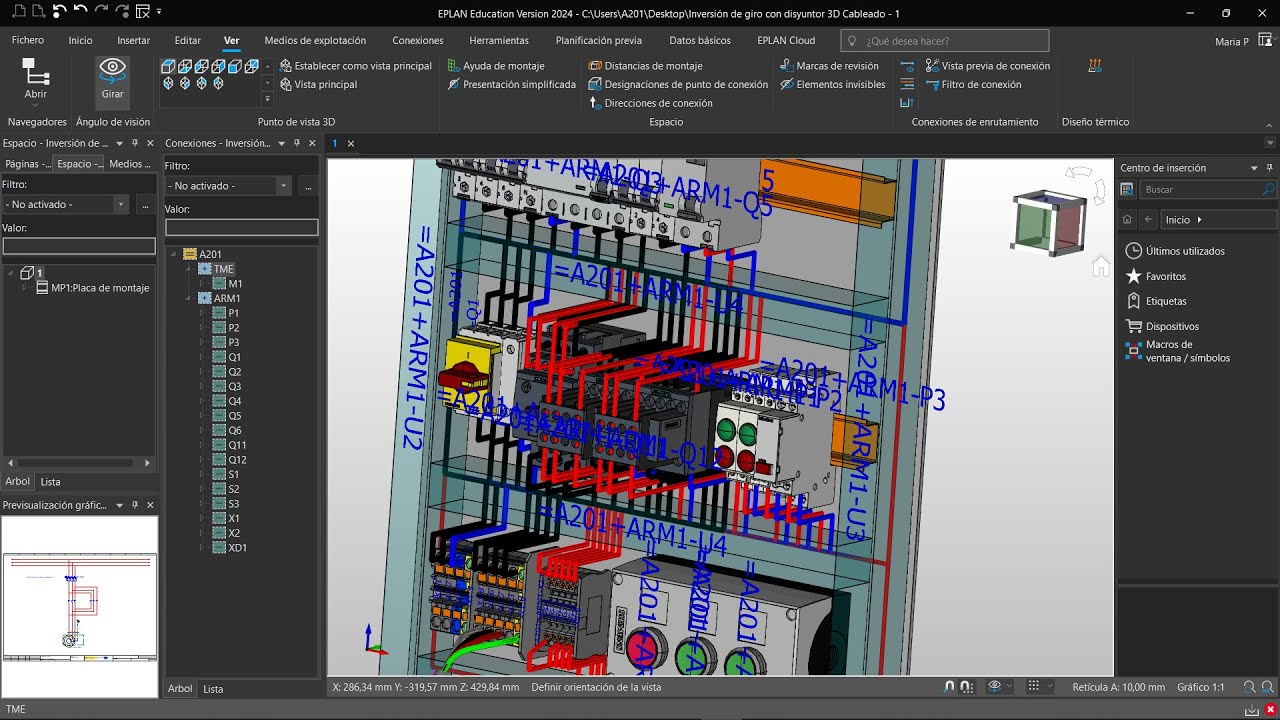The height and width of the screenshot is (720, 1280).
Task: Open the Herramientas ribbon tab
Action: click(499, 41)
